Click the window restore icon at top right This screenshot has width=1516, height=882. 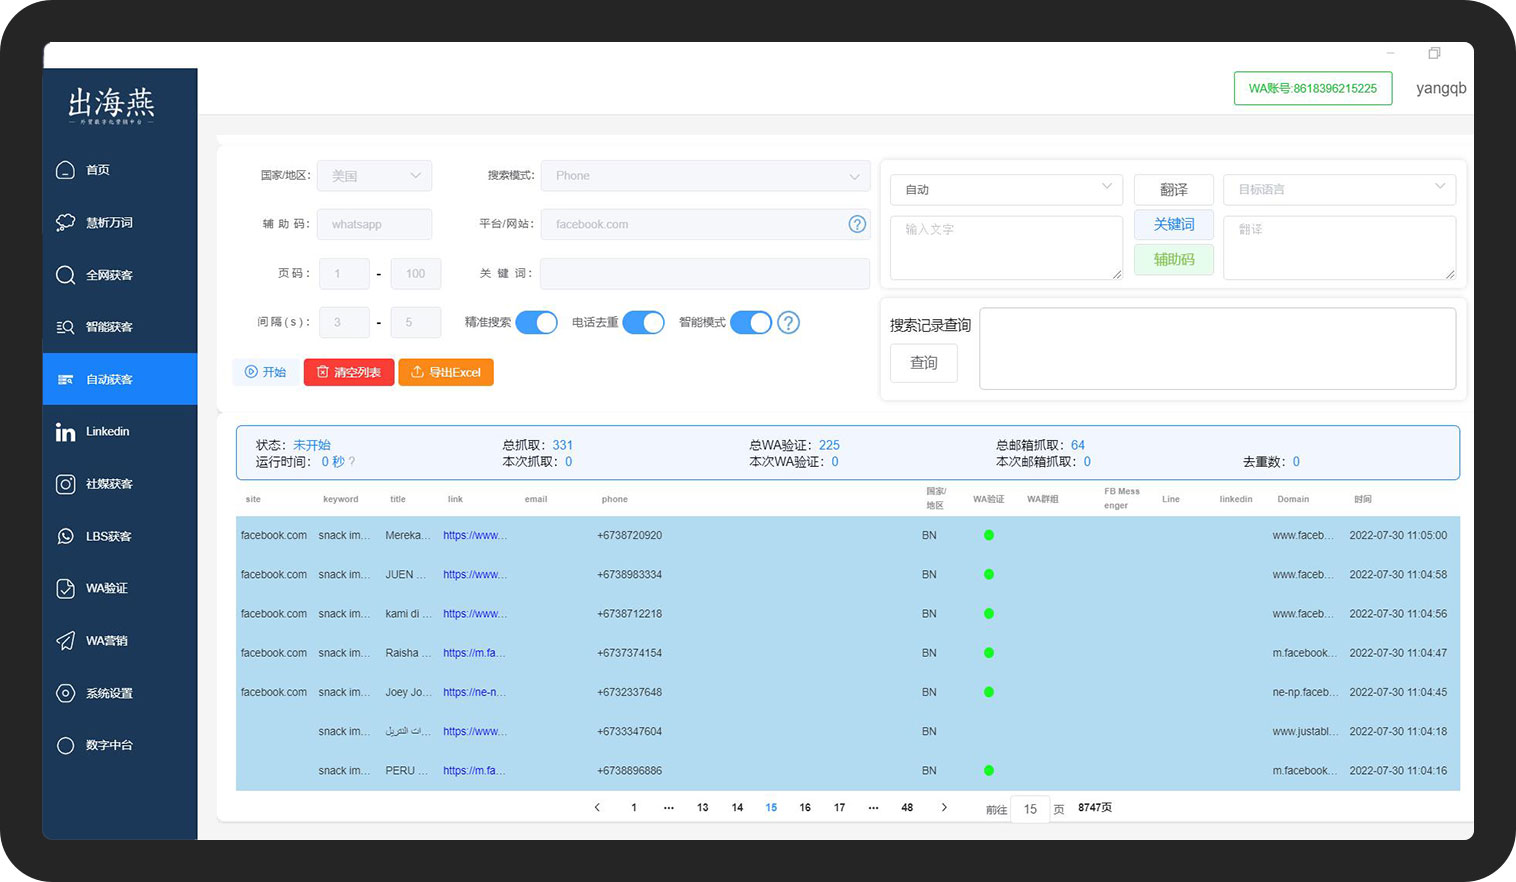point(1434,53)
